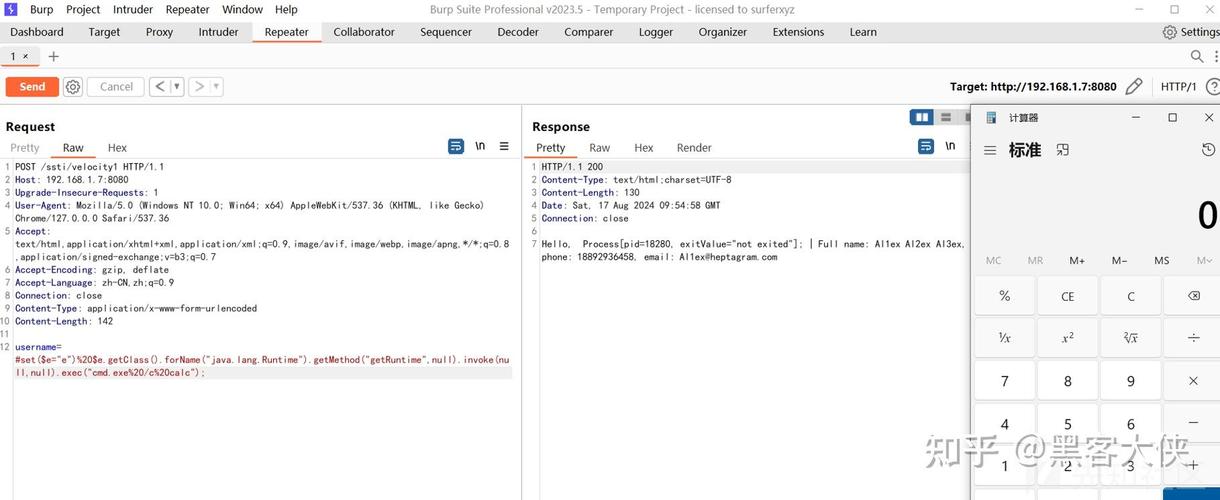Open request settings gear next to Send
This screenshot has width=1220, height=500.
(73, 87)
